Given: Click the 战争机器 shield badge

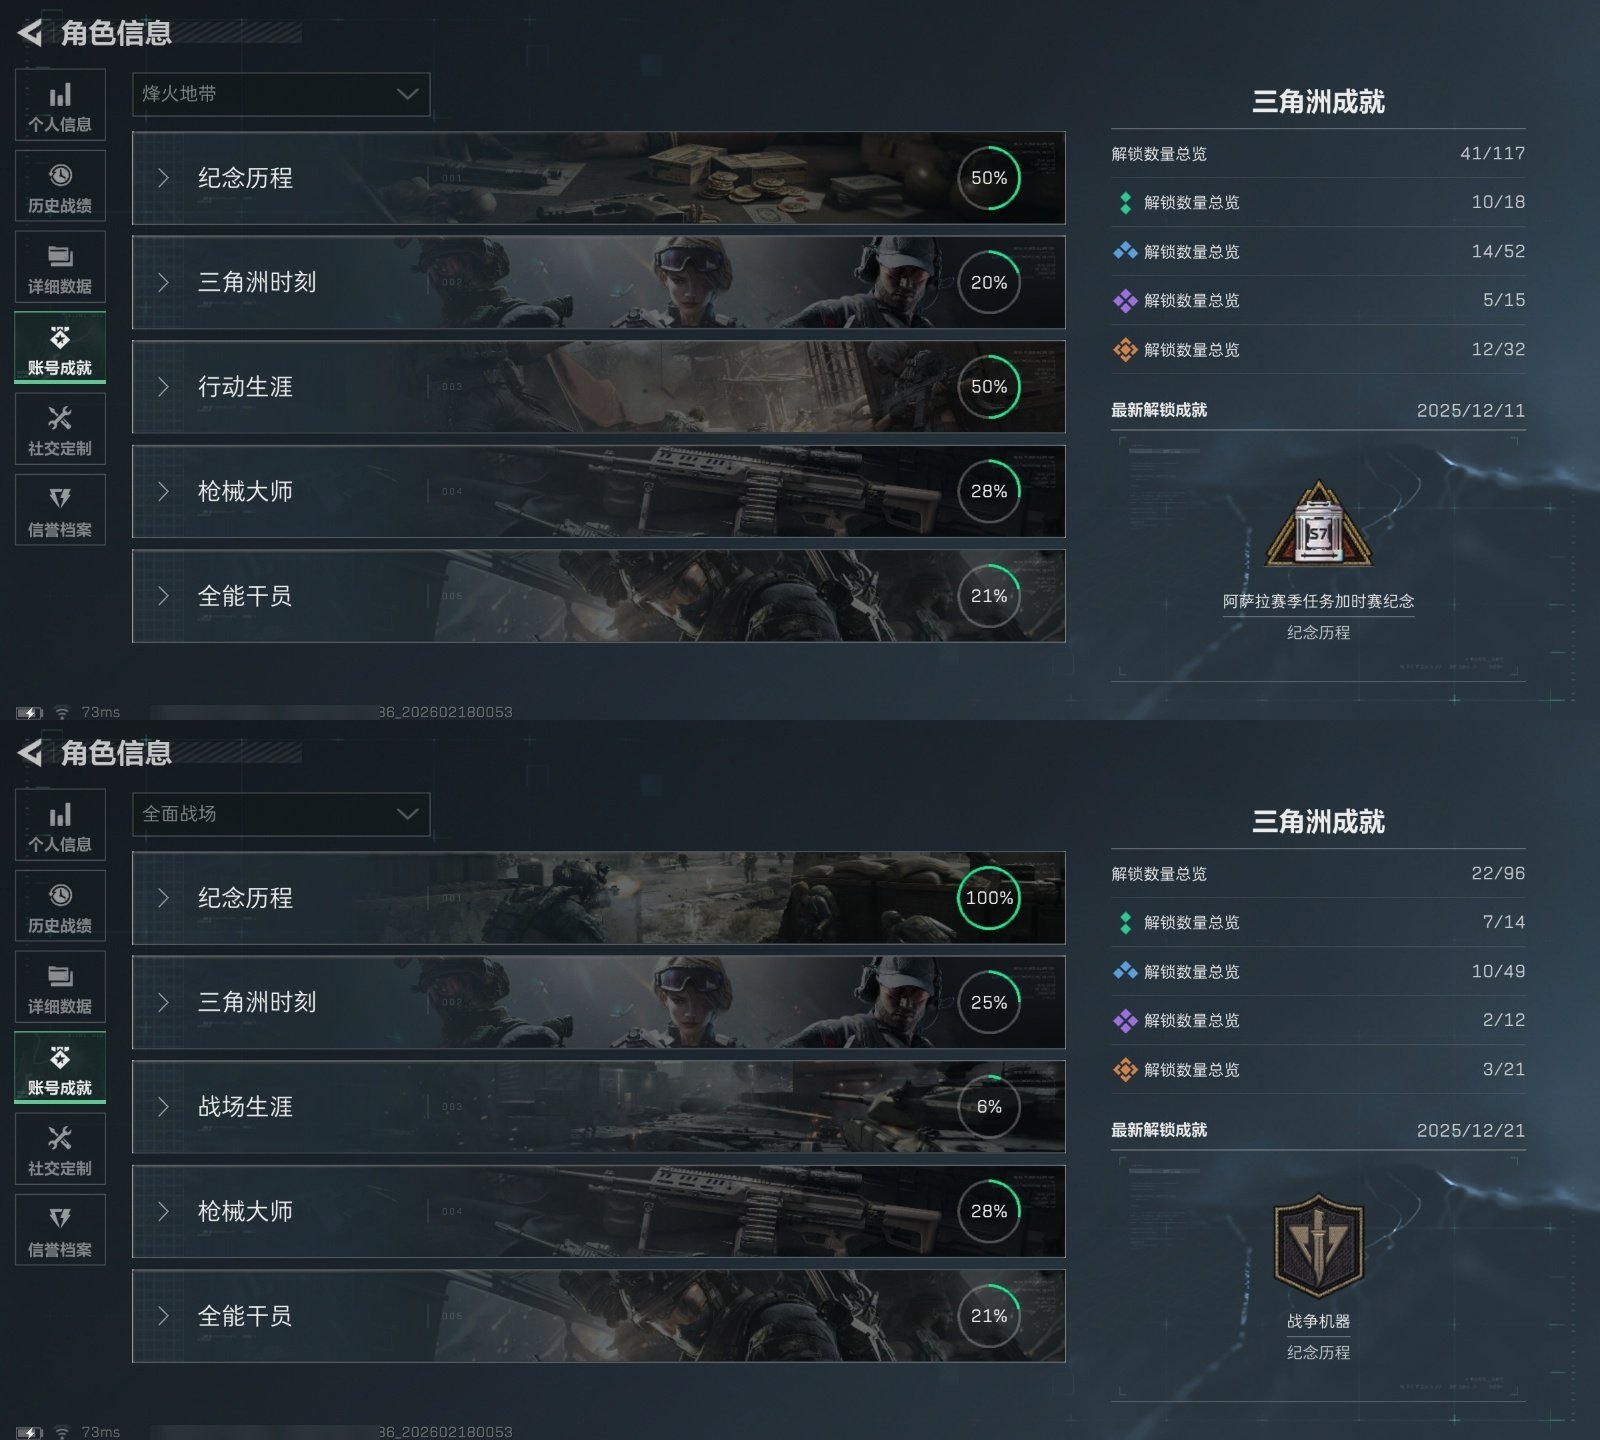Looking at the screenshot, I should click(x=1318, y=1246).
